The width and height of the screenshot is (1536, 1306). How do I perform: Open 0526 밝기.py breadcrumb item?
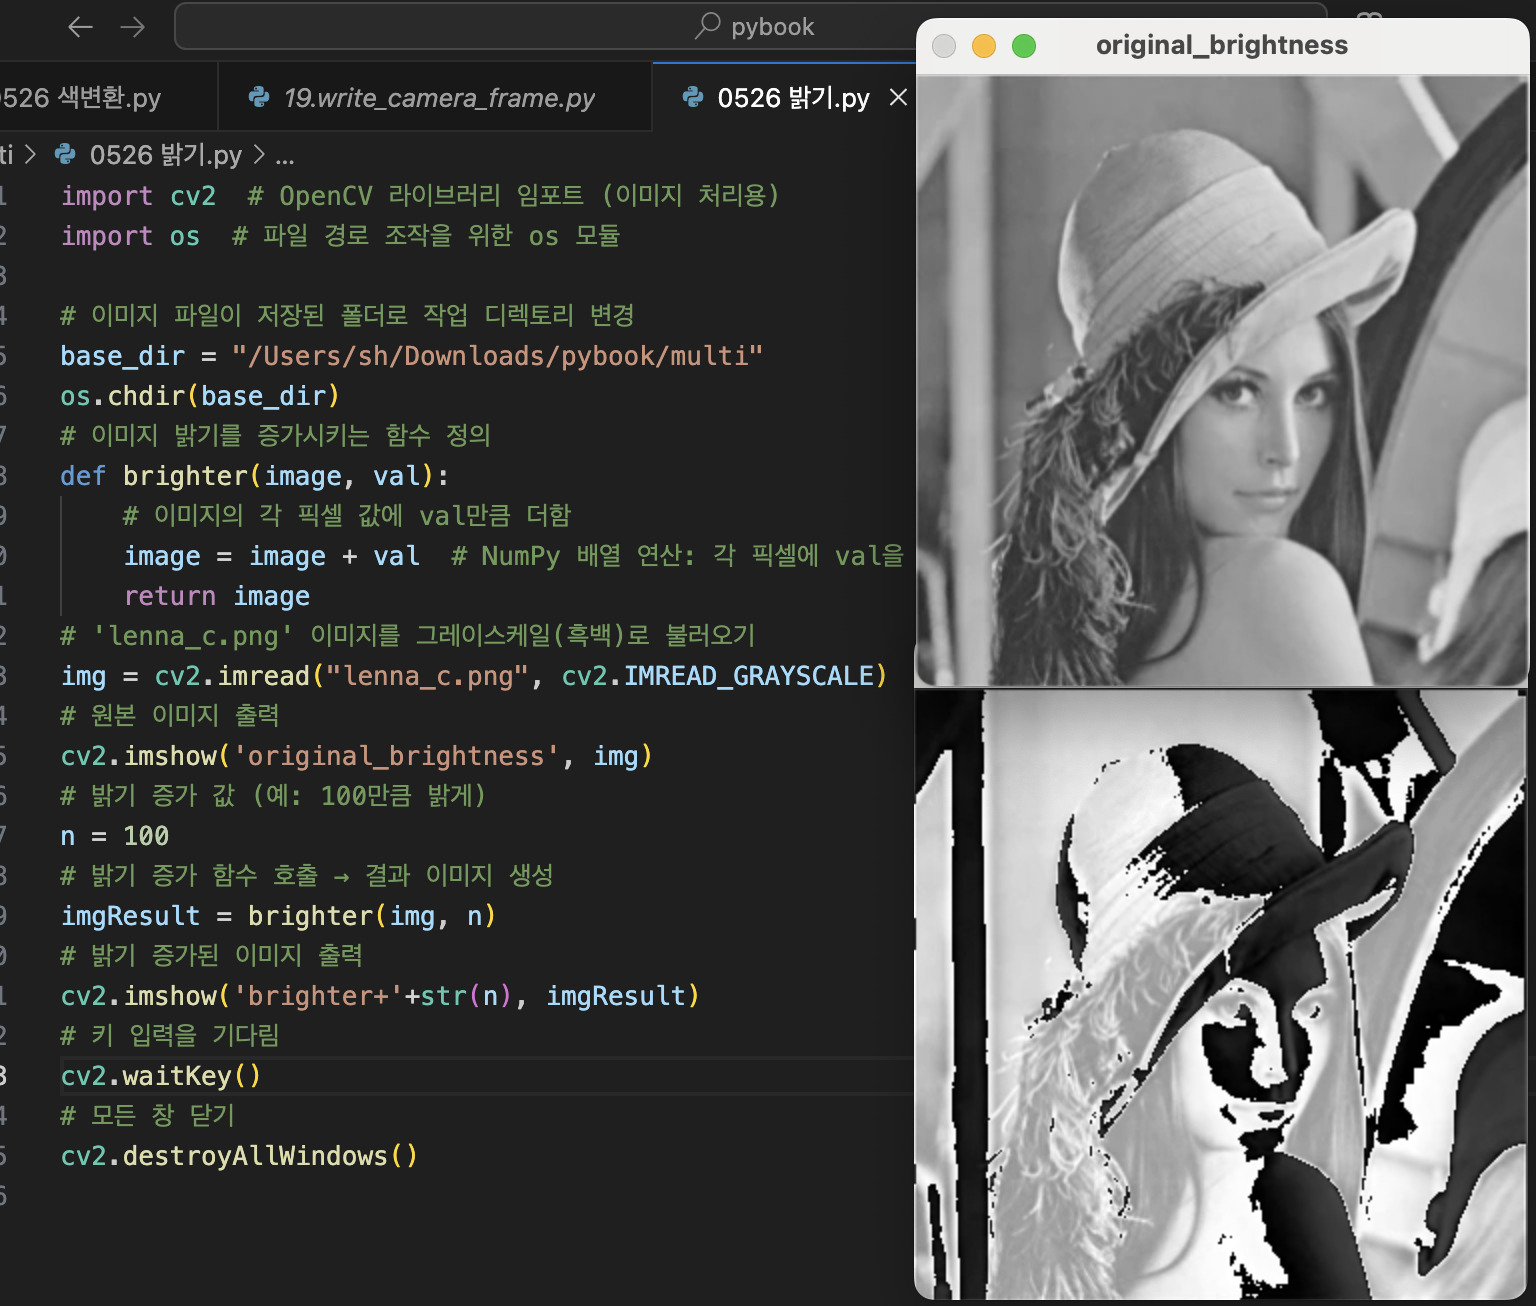click(x=165, y=155)
